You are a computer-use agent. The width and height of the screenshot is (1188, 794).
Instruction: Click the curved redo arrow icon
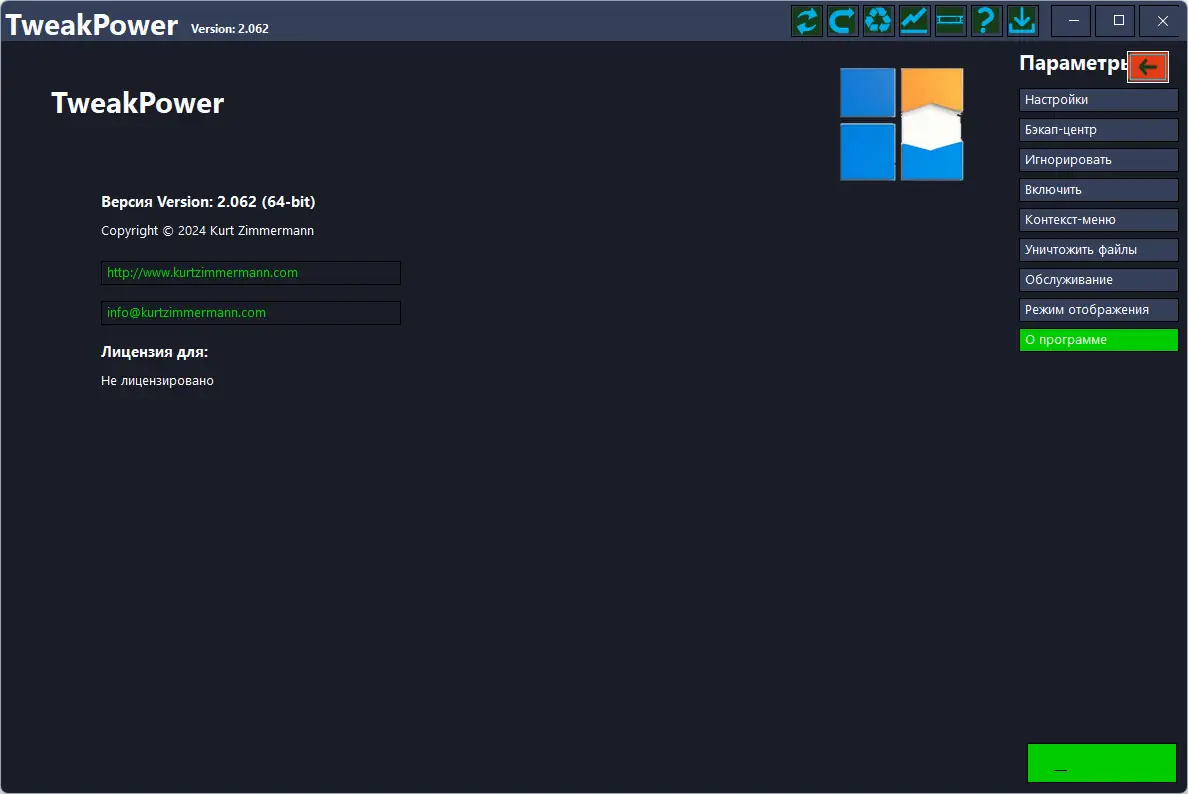click(843, 20)
